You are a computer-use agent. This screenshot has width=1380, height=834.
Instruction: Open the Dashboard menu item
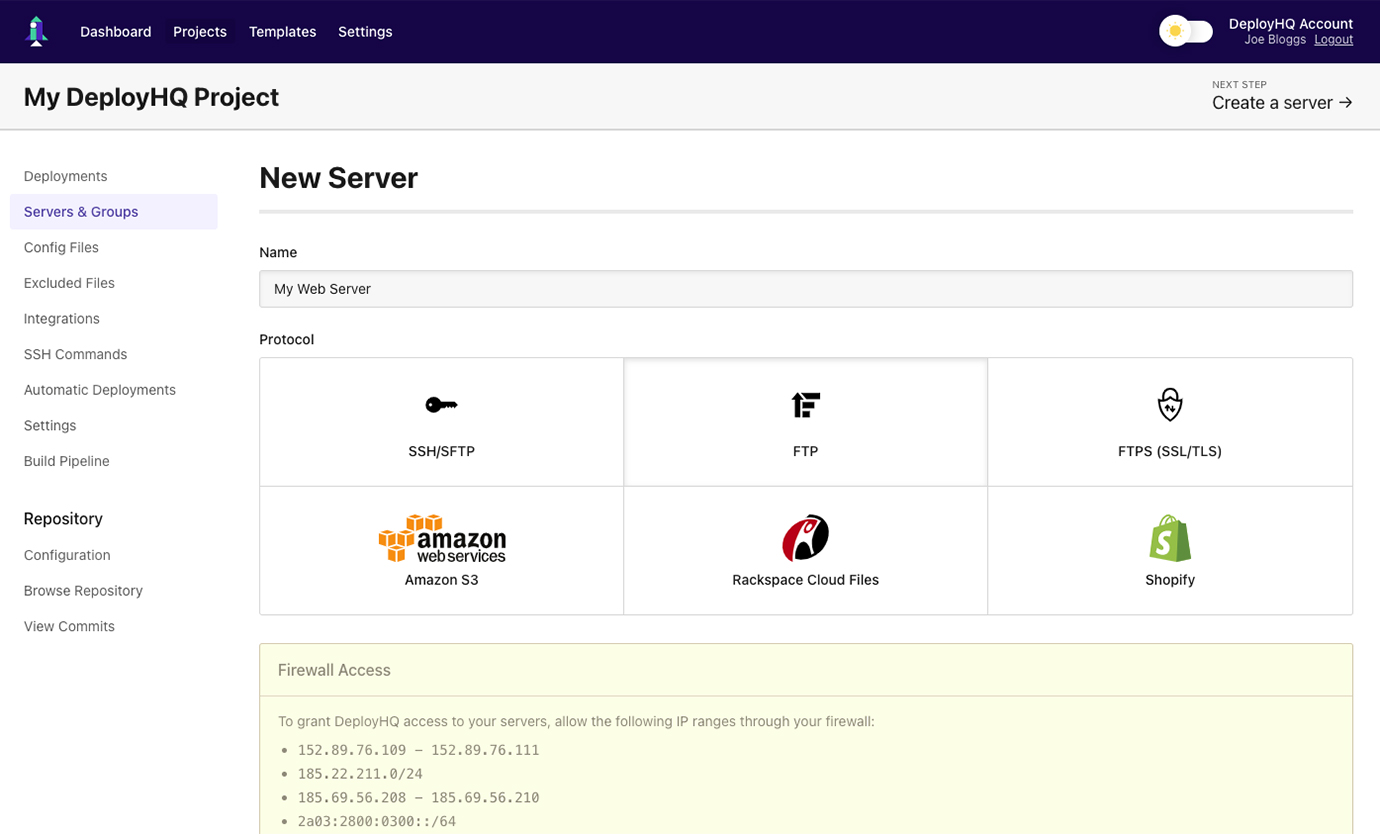pos(116,32)
